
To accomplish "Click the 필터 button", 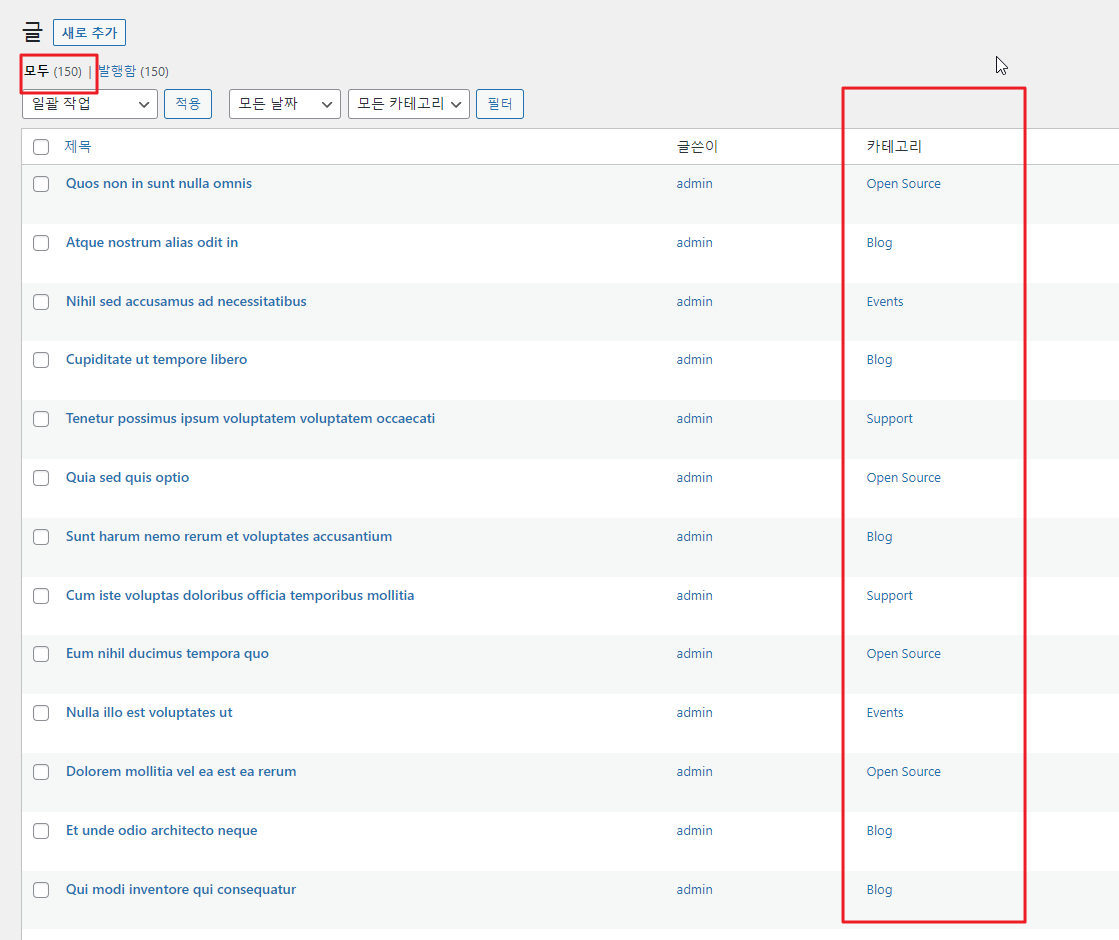I will 500,104.
